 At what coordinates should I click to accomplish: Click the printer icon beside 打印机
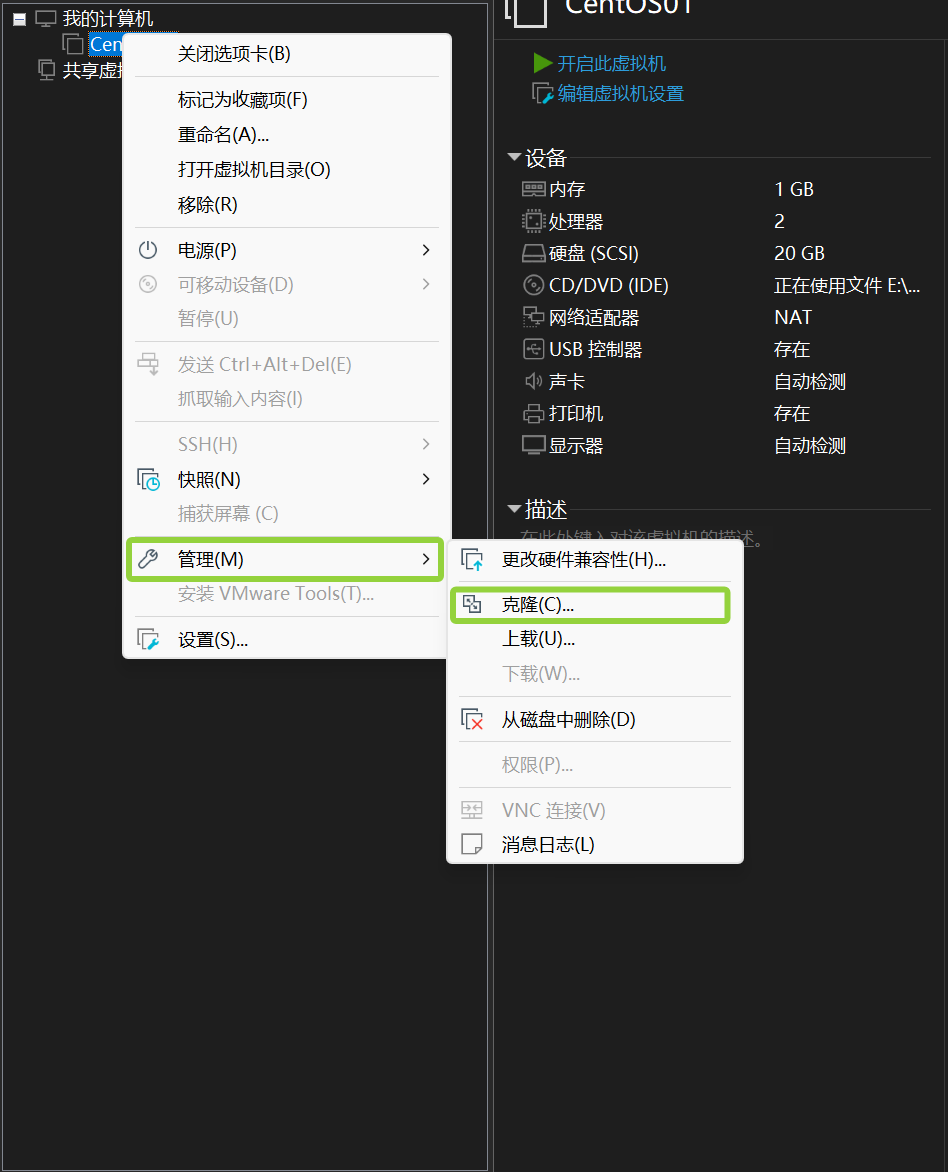tap(534, 413)
